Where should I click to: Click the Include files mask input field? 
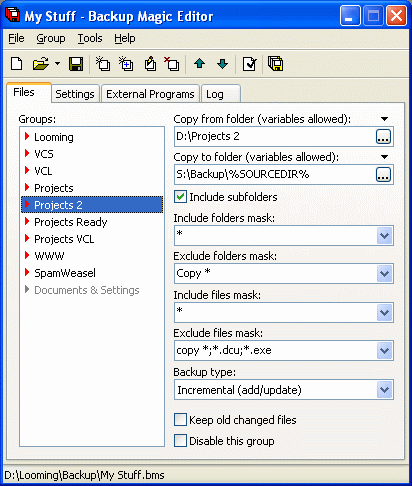276,312
